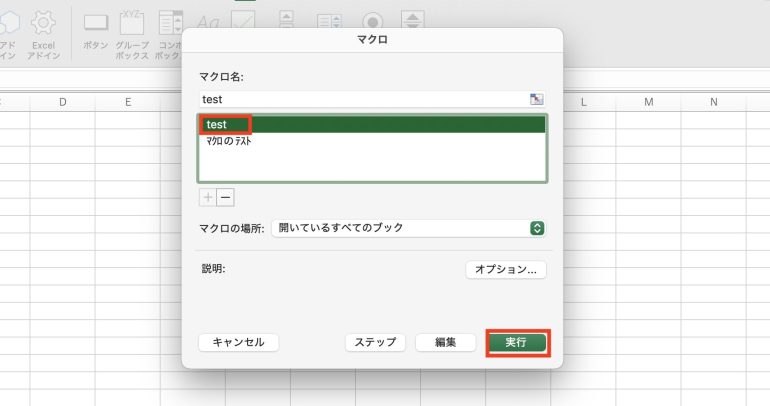Click the コンボボックス form control icon
The width and height of the screenshot is (770, 406).
170,23
